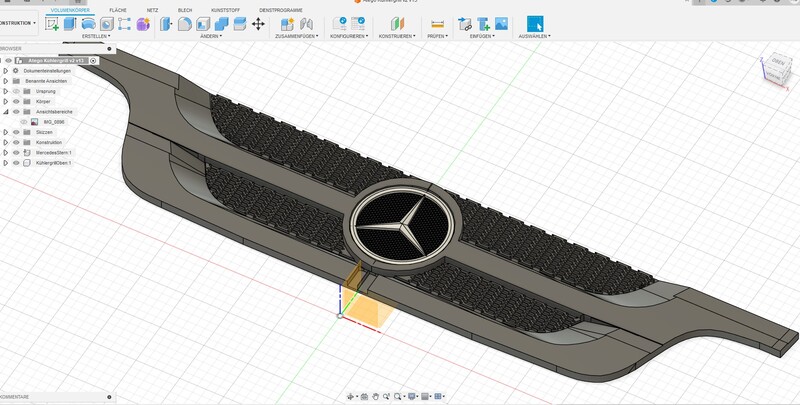Image resolution: width=800 pixels, height=405 pixels.
Task: Click the Joint tool icon
Action: point(306,23)
